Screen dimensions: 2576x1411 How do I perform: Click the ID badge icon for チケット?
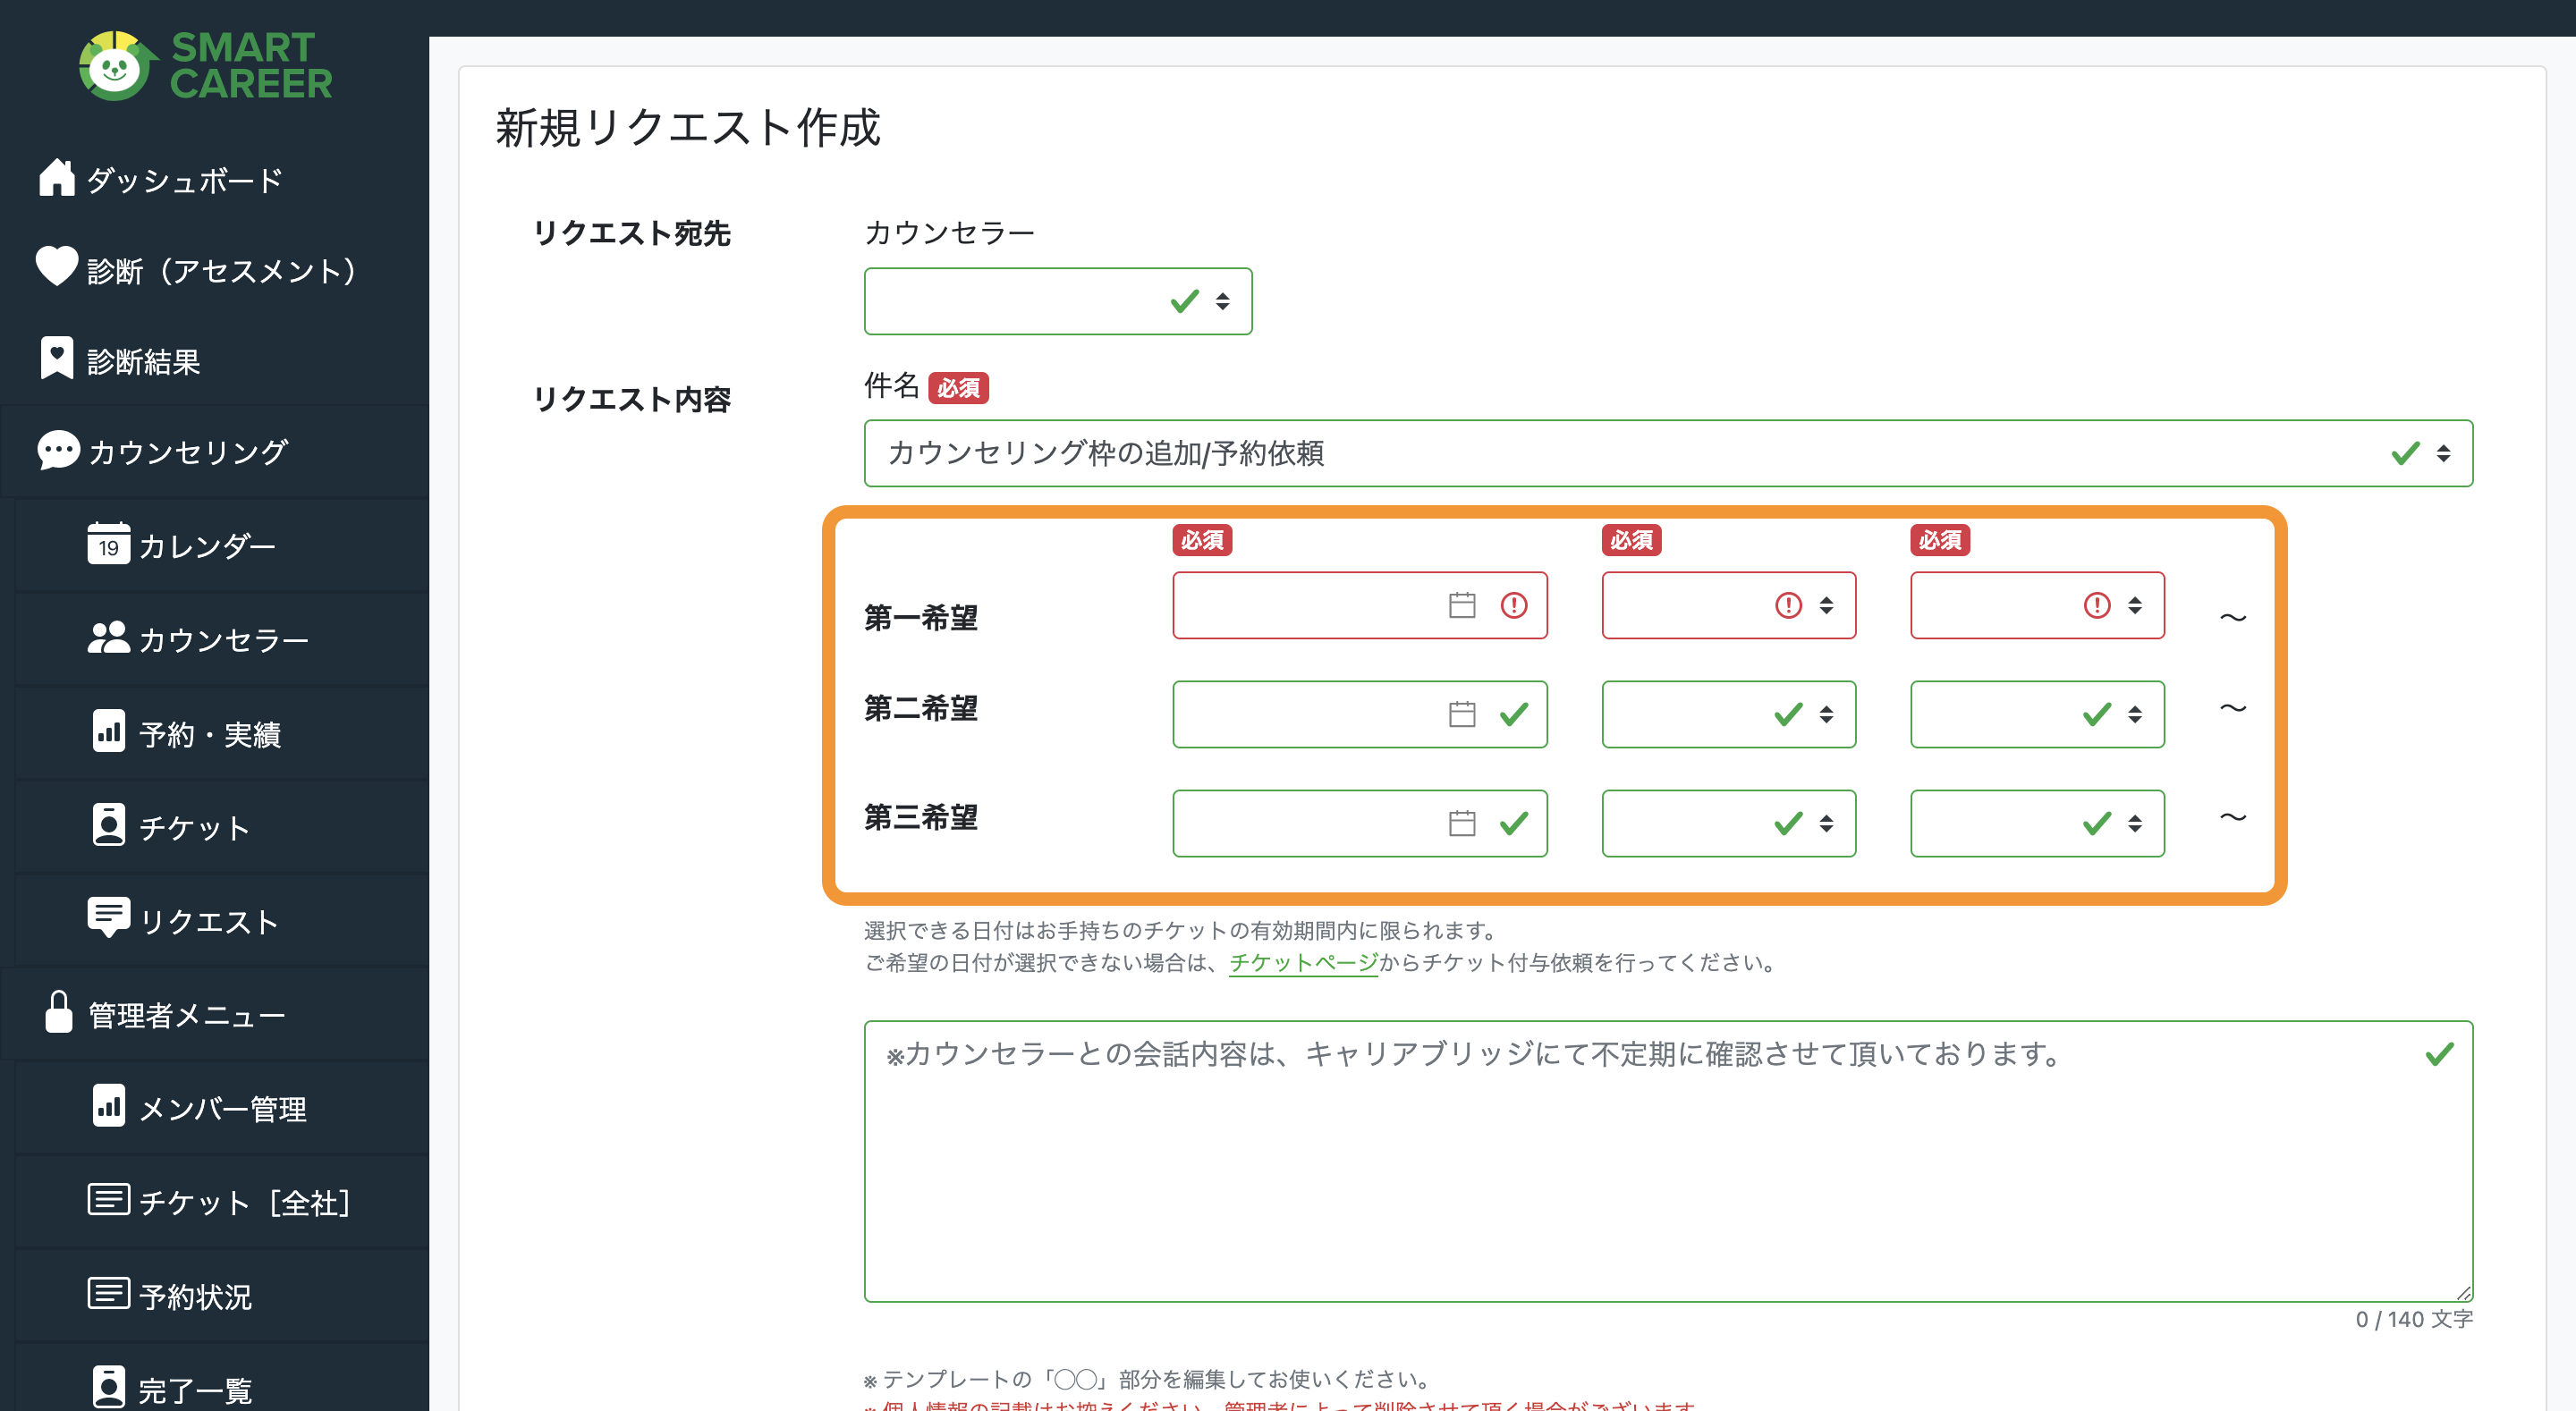coord(108,825)
